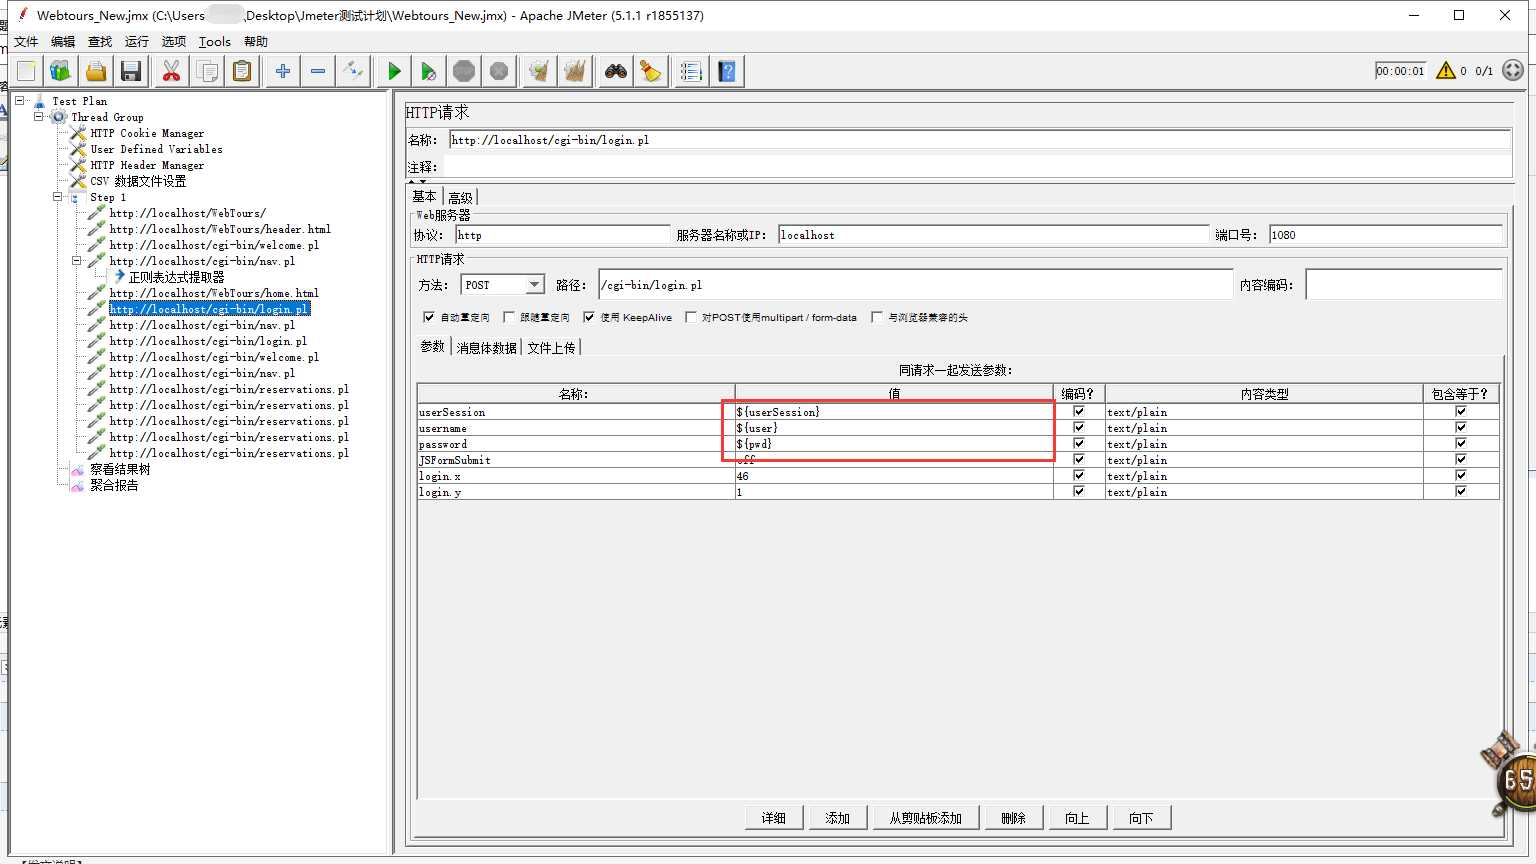1536x864 pixels.
Task: Toggle 使用 KeepAlive checkbox
Action: pyautogui.click(x=589, y=317)
